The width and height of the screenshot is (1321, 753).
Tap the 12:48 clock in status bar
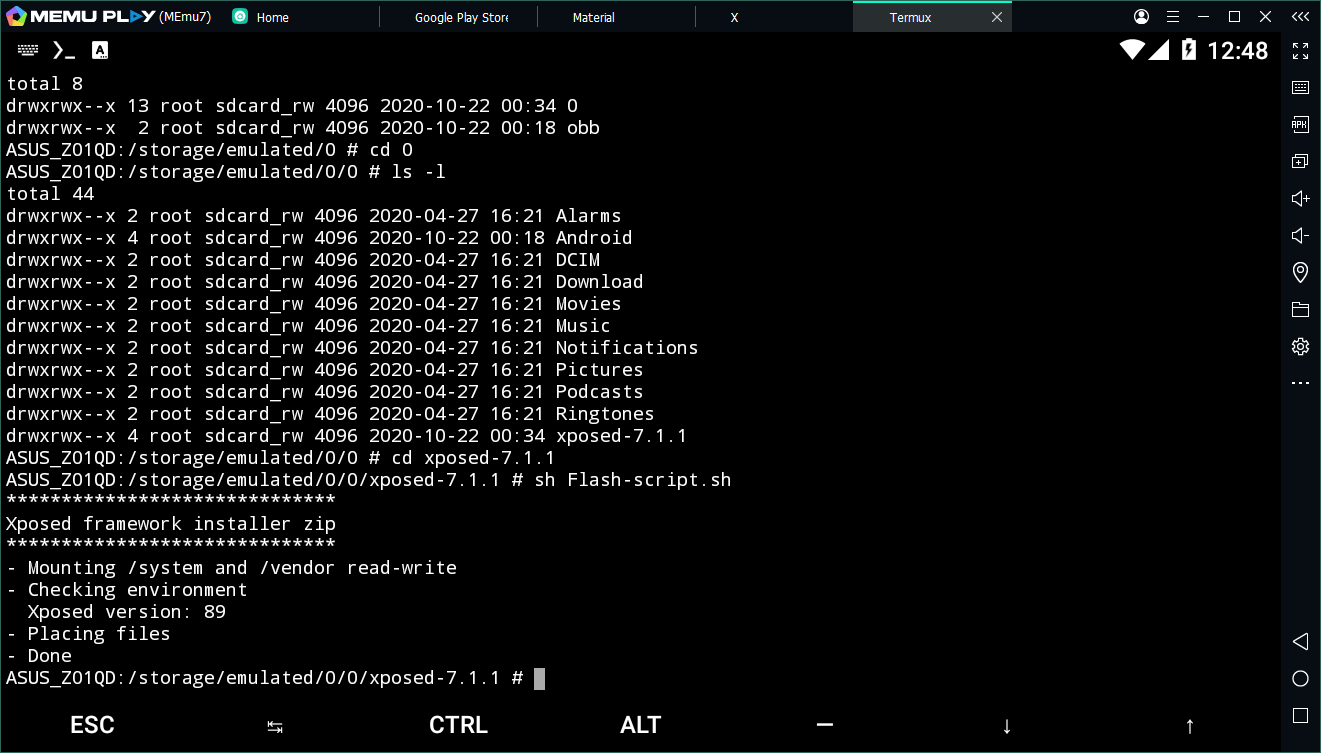pos(1238,50)
